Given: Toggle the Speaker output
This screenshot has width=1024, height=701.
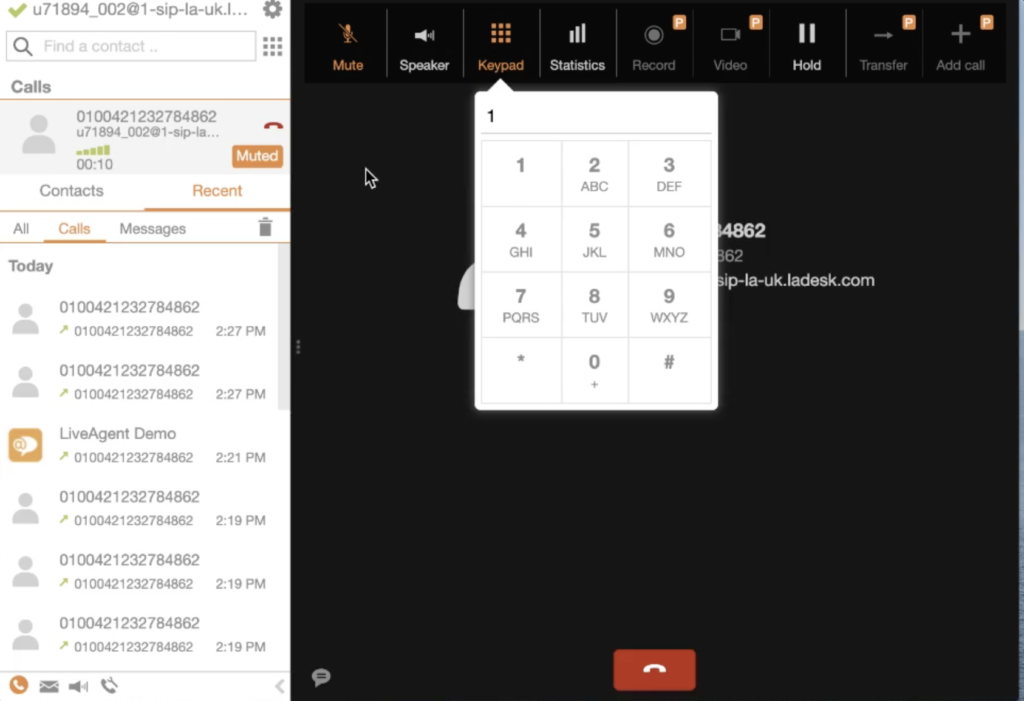Looking at the screenshot, I should tap(424, 42).
